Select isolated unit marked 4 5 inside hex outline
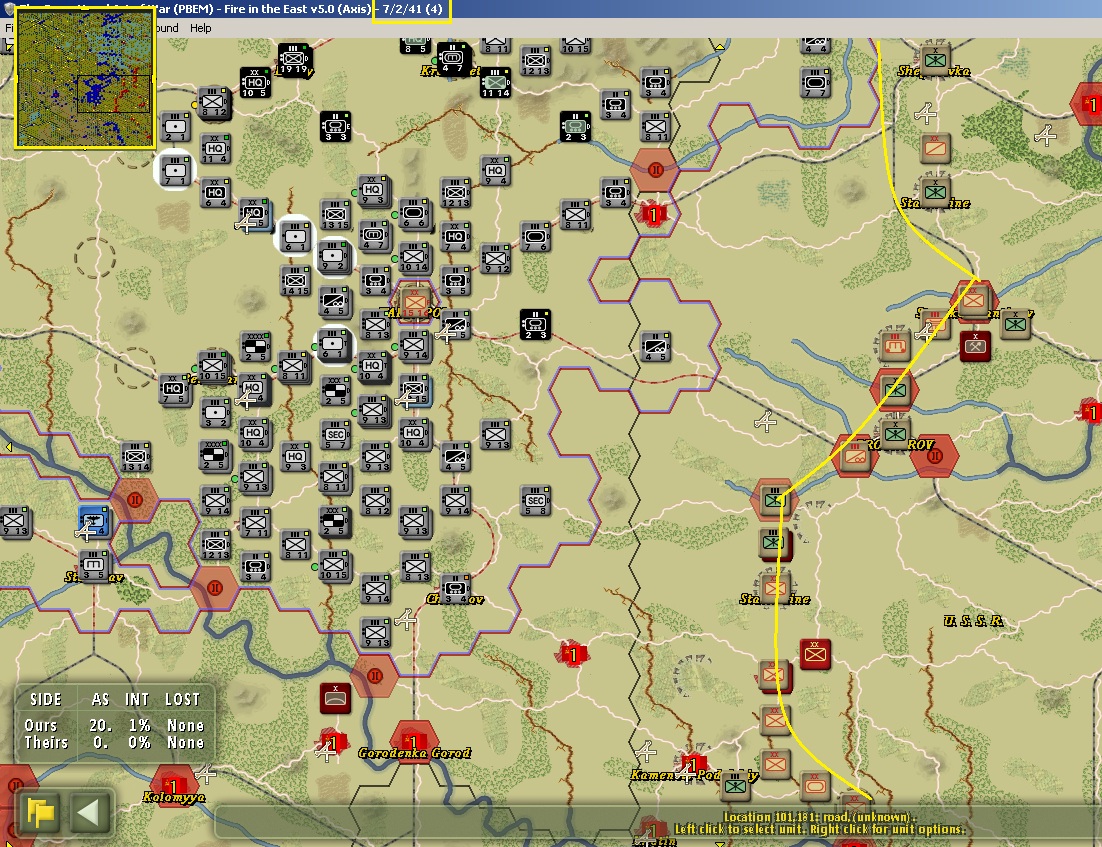The image size is (1102, 847). click(x=656, y=347)
